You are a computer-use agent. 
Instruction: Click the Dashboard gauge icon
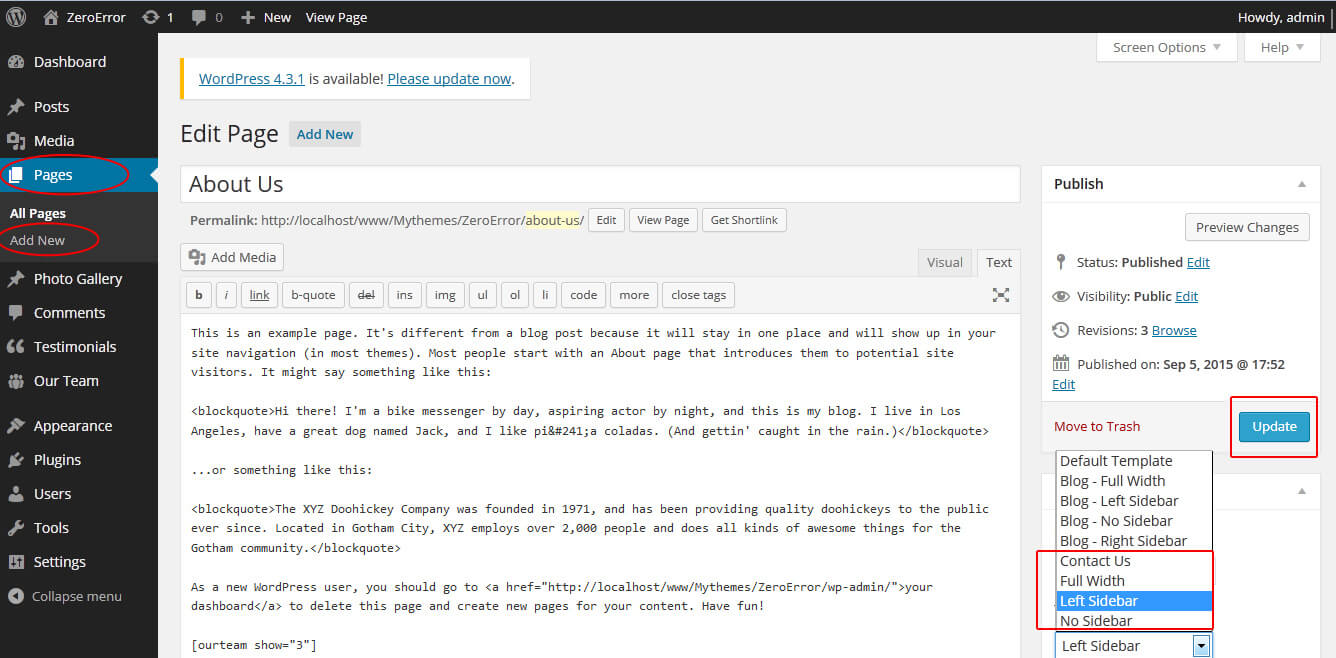tap(15, 62)
